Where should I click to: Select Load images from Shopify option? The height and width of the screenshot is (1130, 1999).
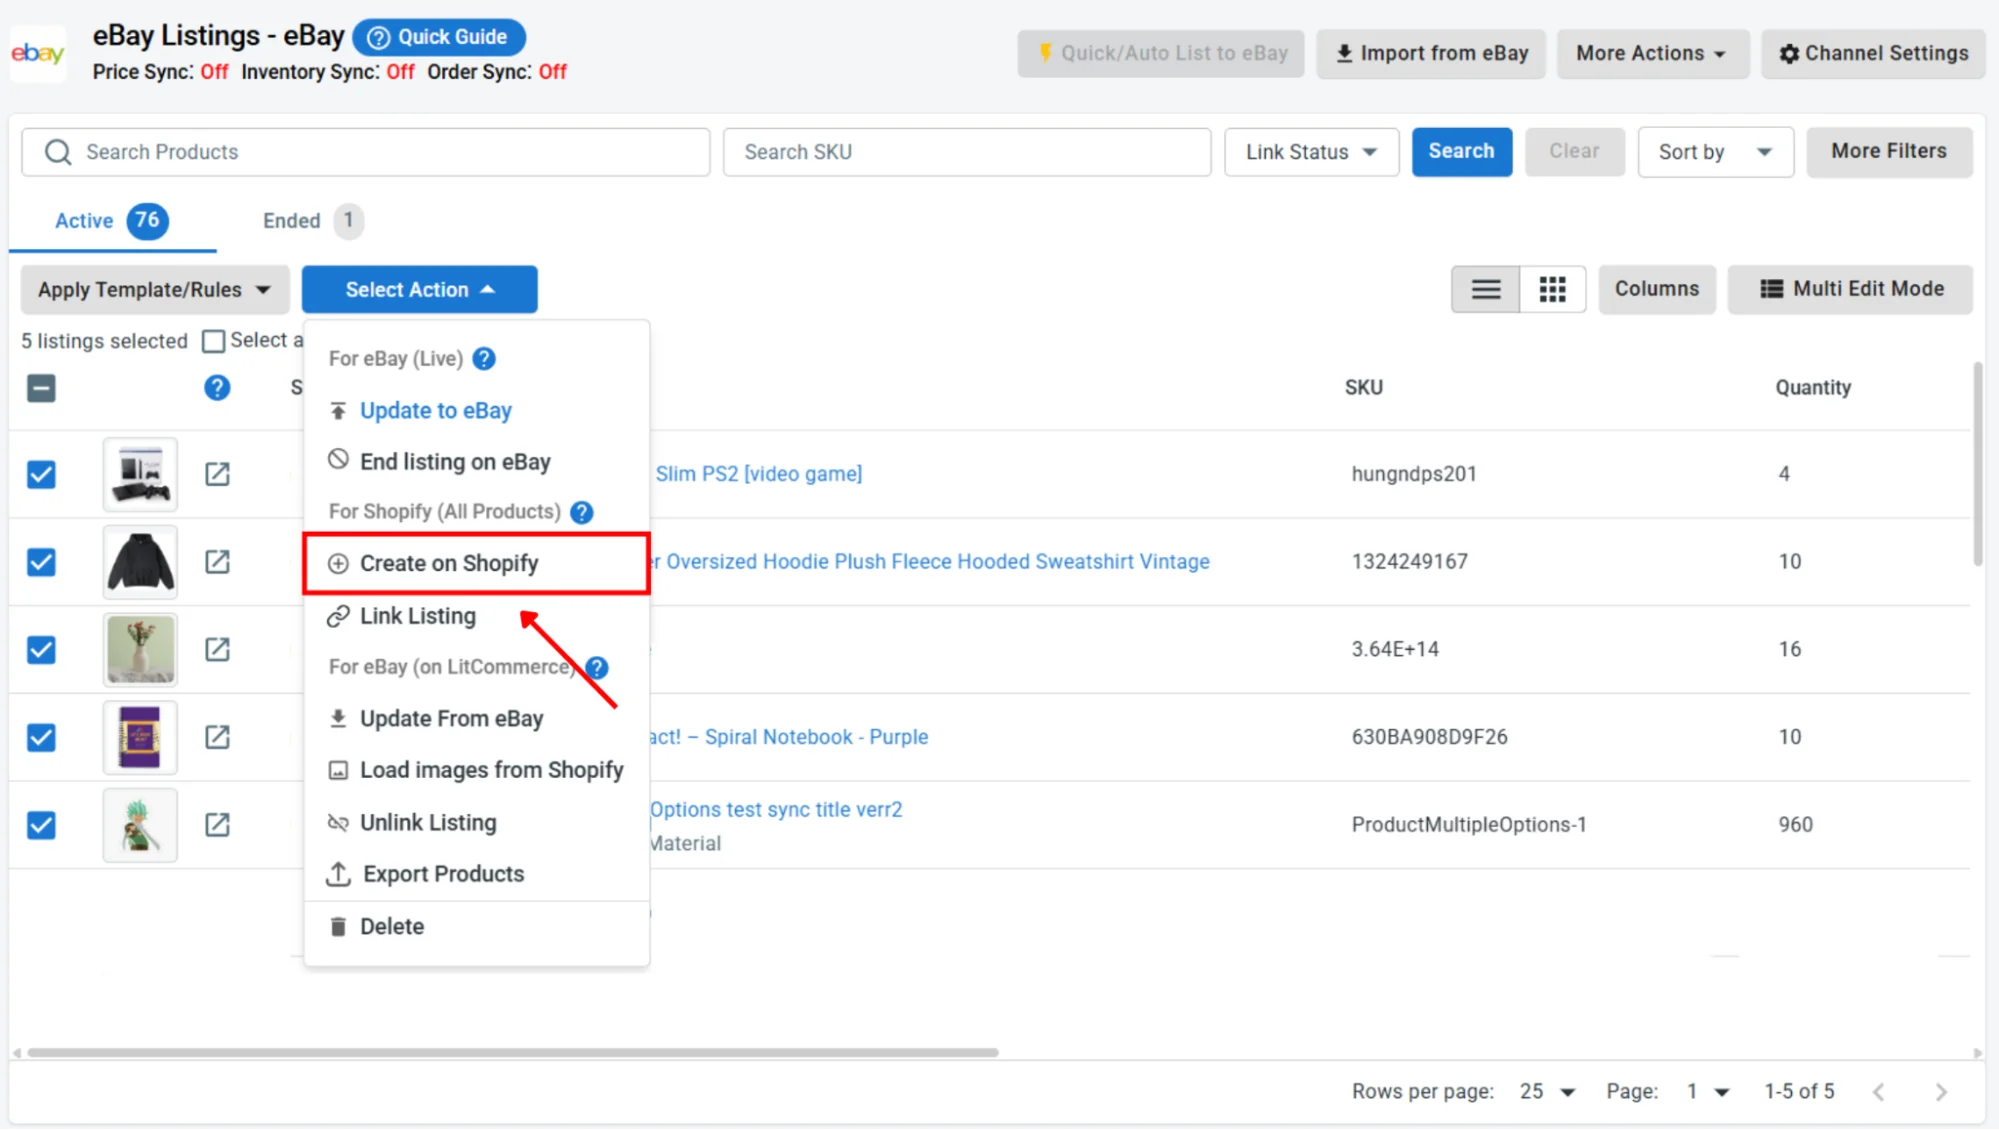coord(477,770)
